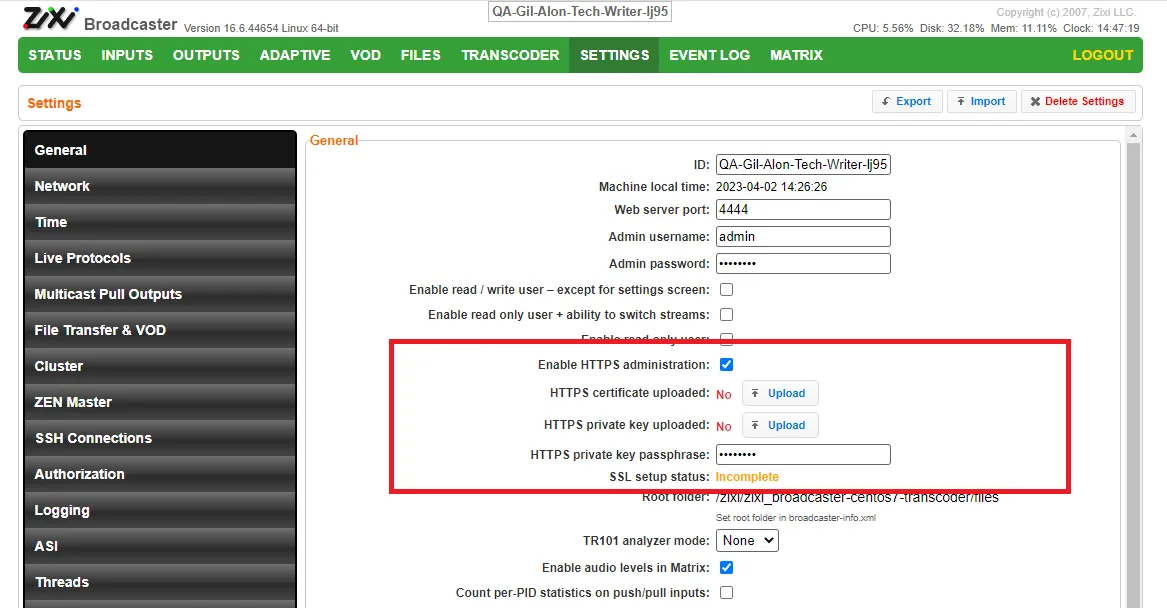Click the Admin password field

point(803,263)
